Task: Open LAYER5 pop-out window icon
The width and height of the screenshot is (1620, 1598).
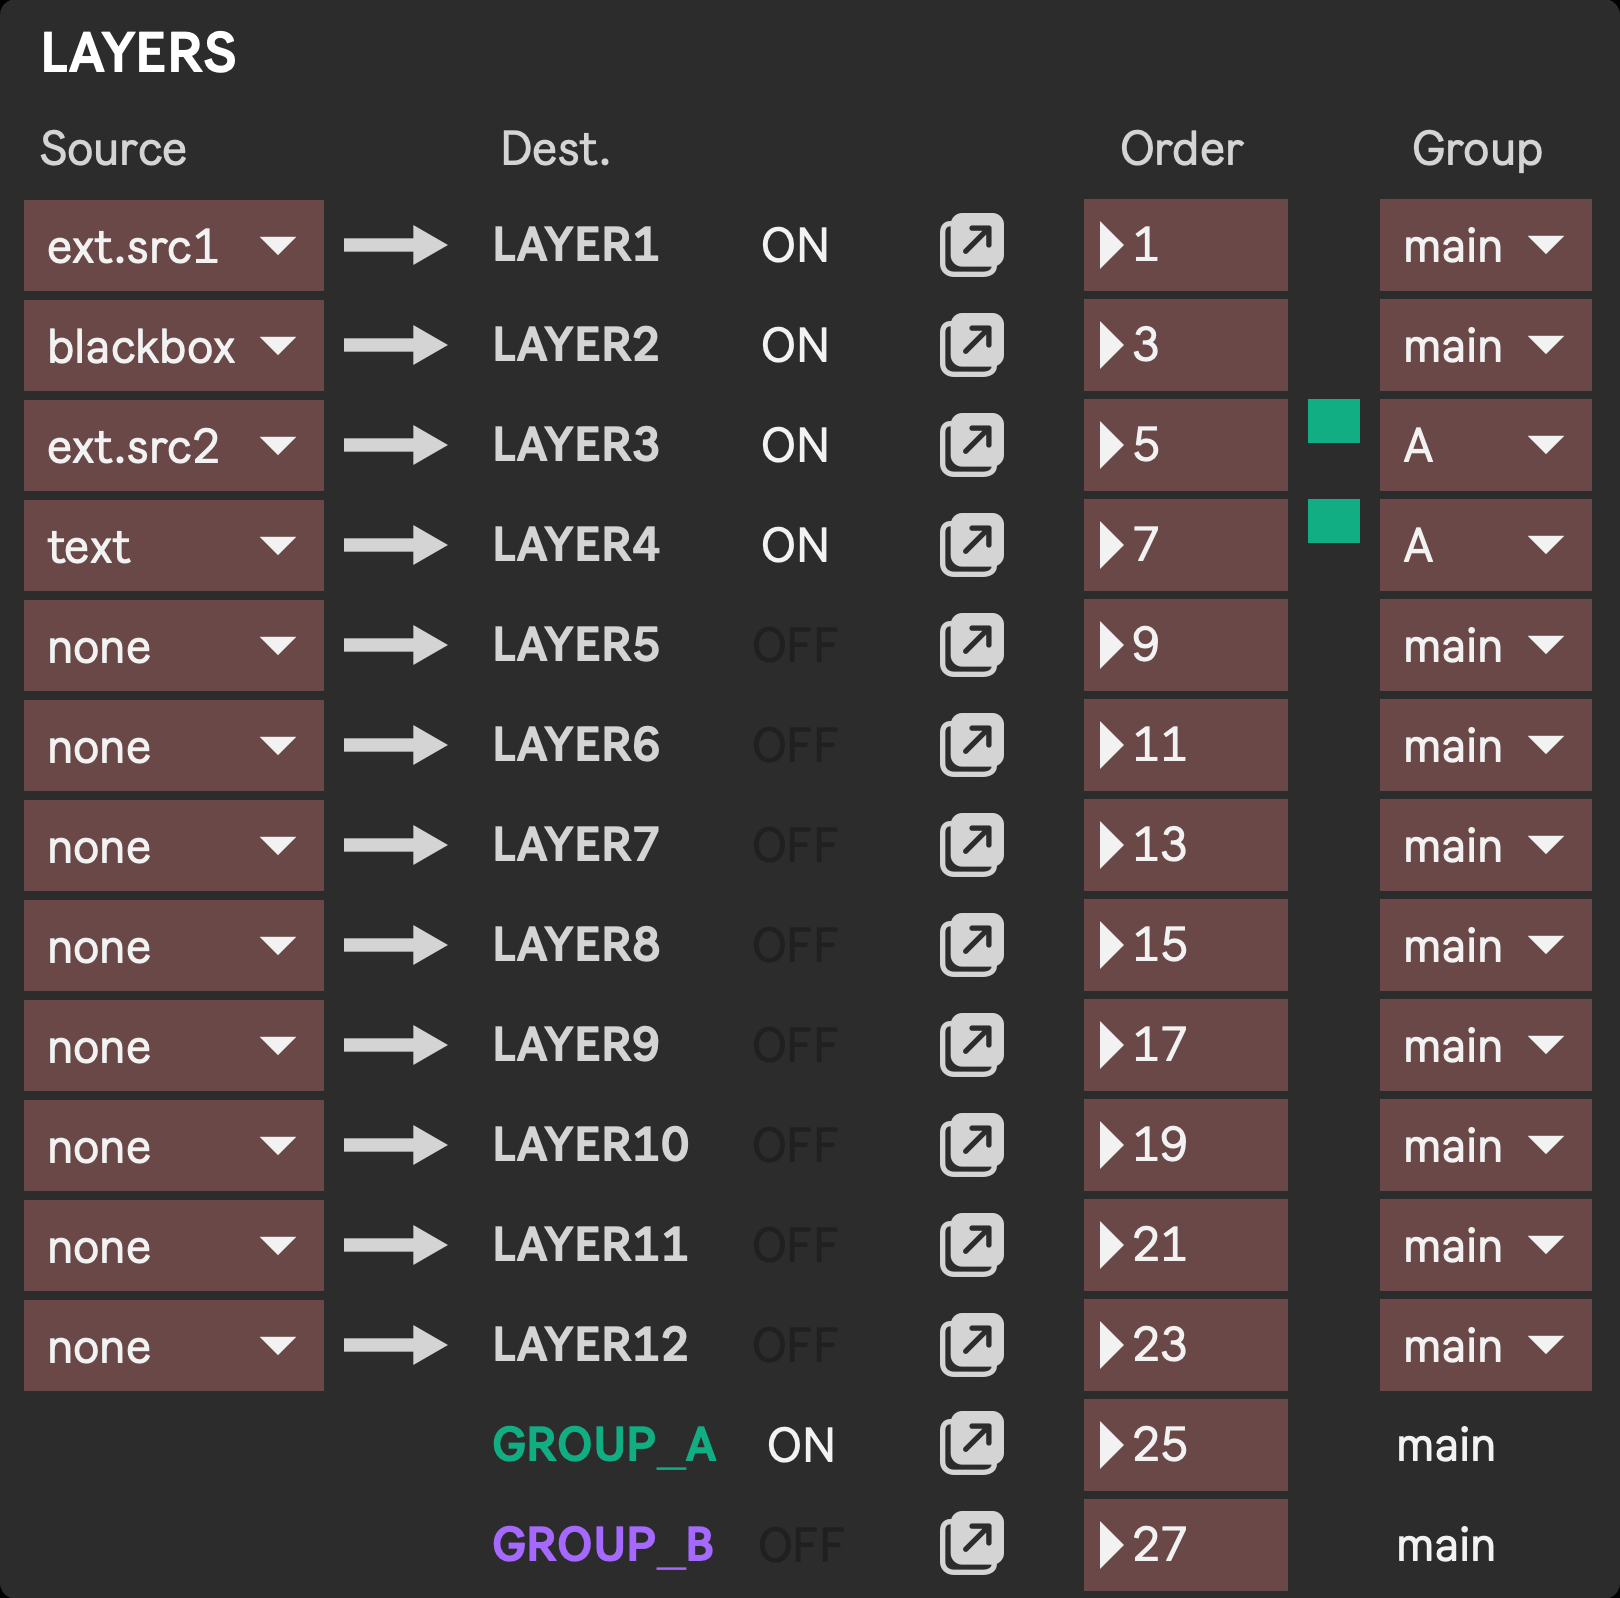Action: (971, 645)
